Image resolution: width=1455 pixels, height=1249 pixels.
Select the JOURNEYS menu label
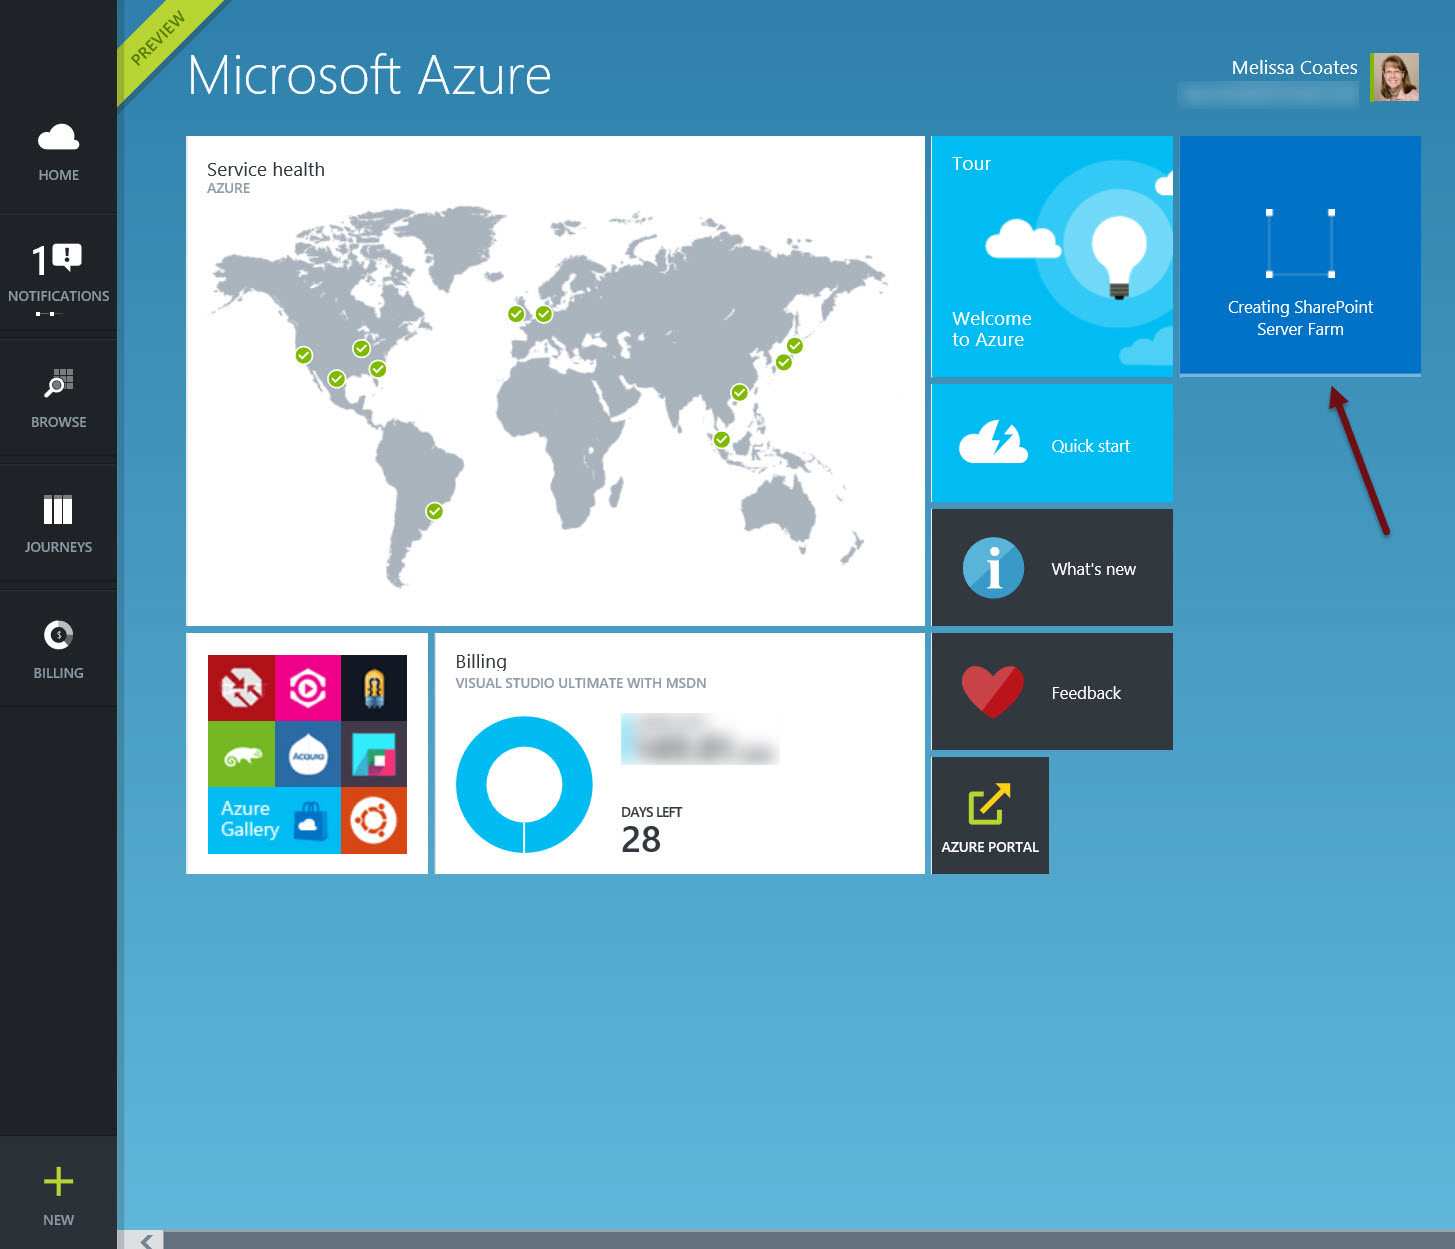(x=59, y=547)
